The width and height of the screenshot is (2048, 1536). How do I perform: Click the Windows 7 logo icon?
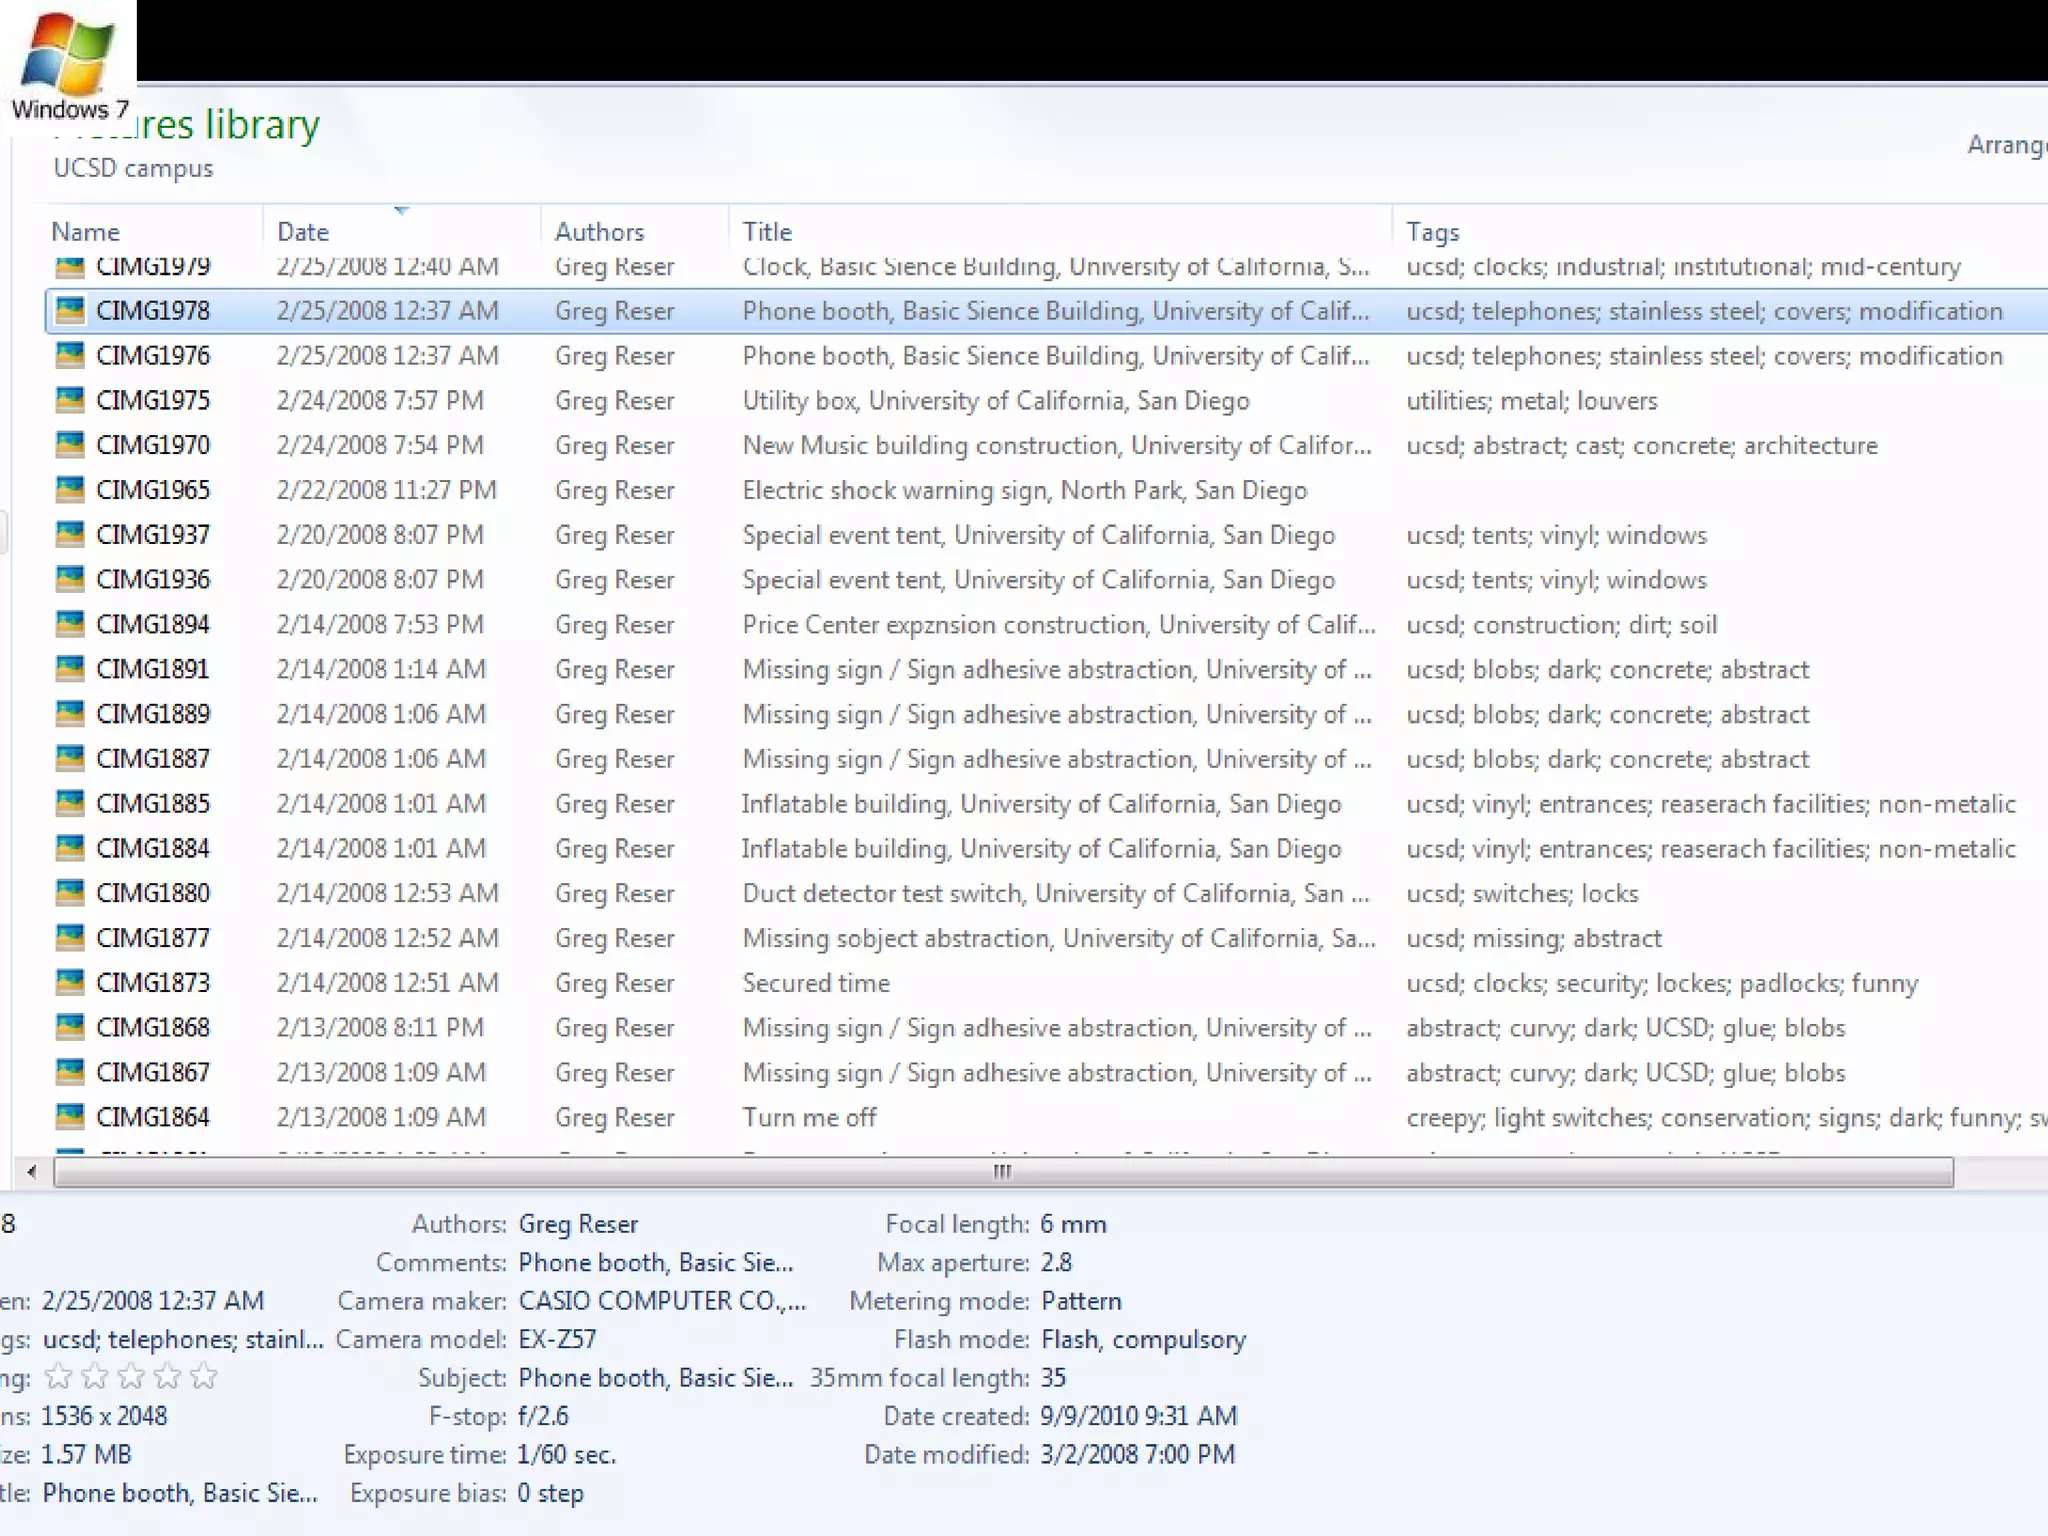(x=68, y=55)
